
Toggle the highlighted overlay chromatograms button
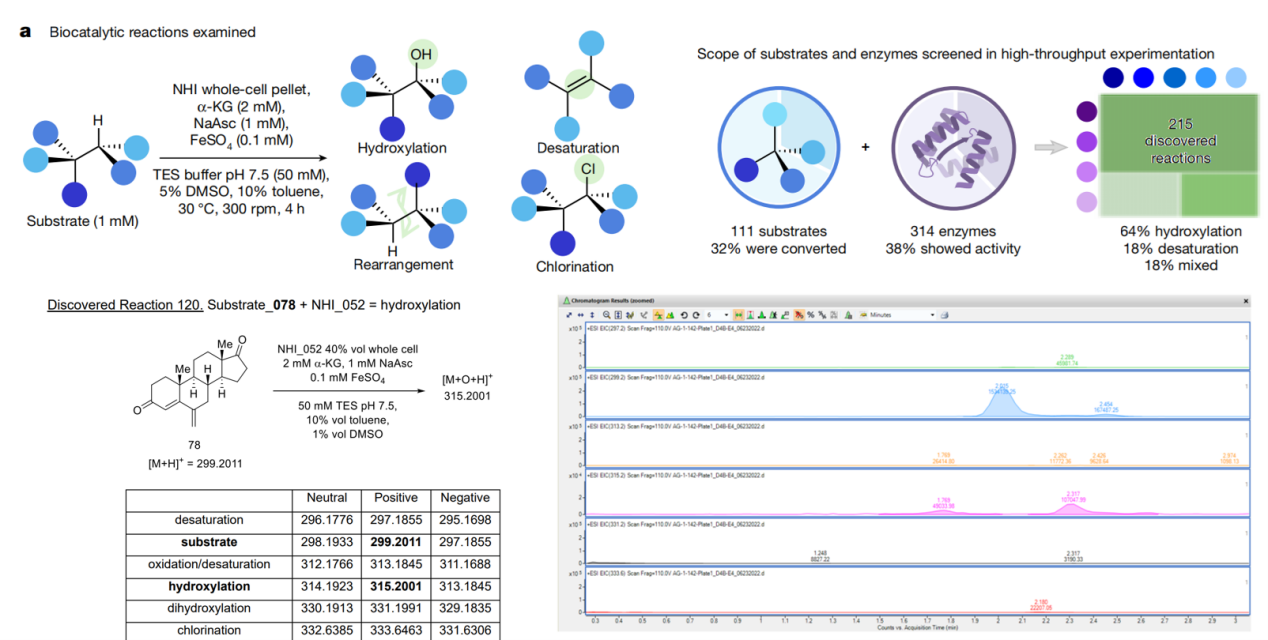click(659, 315)
